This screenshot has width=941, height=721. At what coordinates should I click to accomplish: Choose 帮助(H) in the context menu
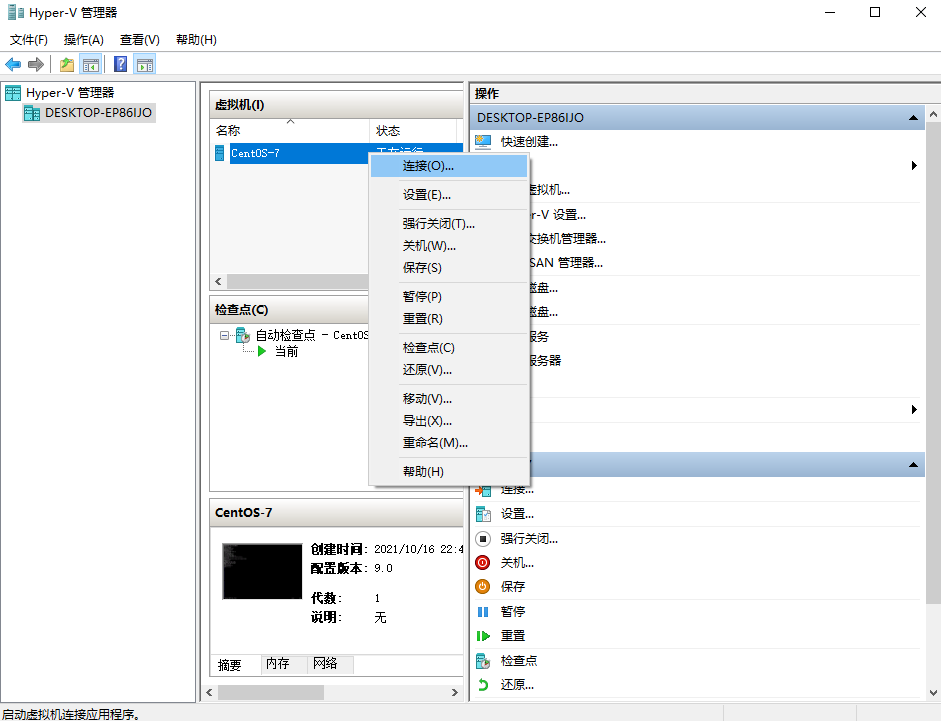coord(449,472)
